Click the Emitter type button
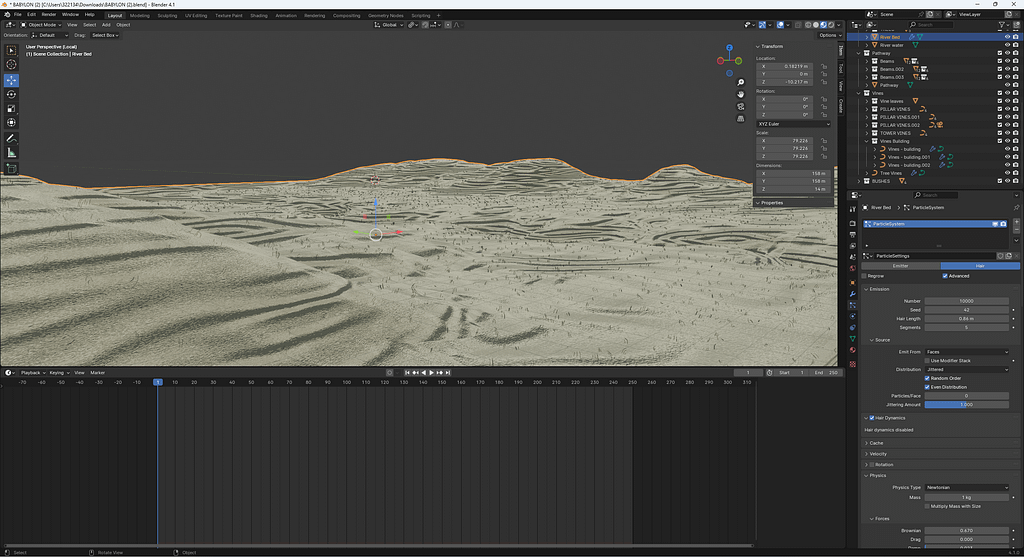1024x557 pixels. 900,266
